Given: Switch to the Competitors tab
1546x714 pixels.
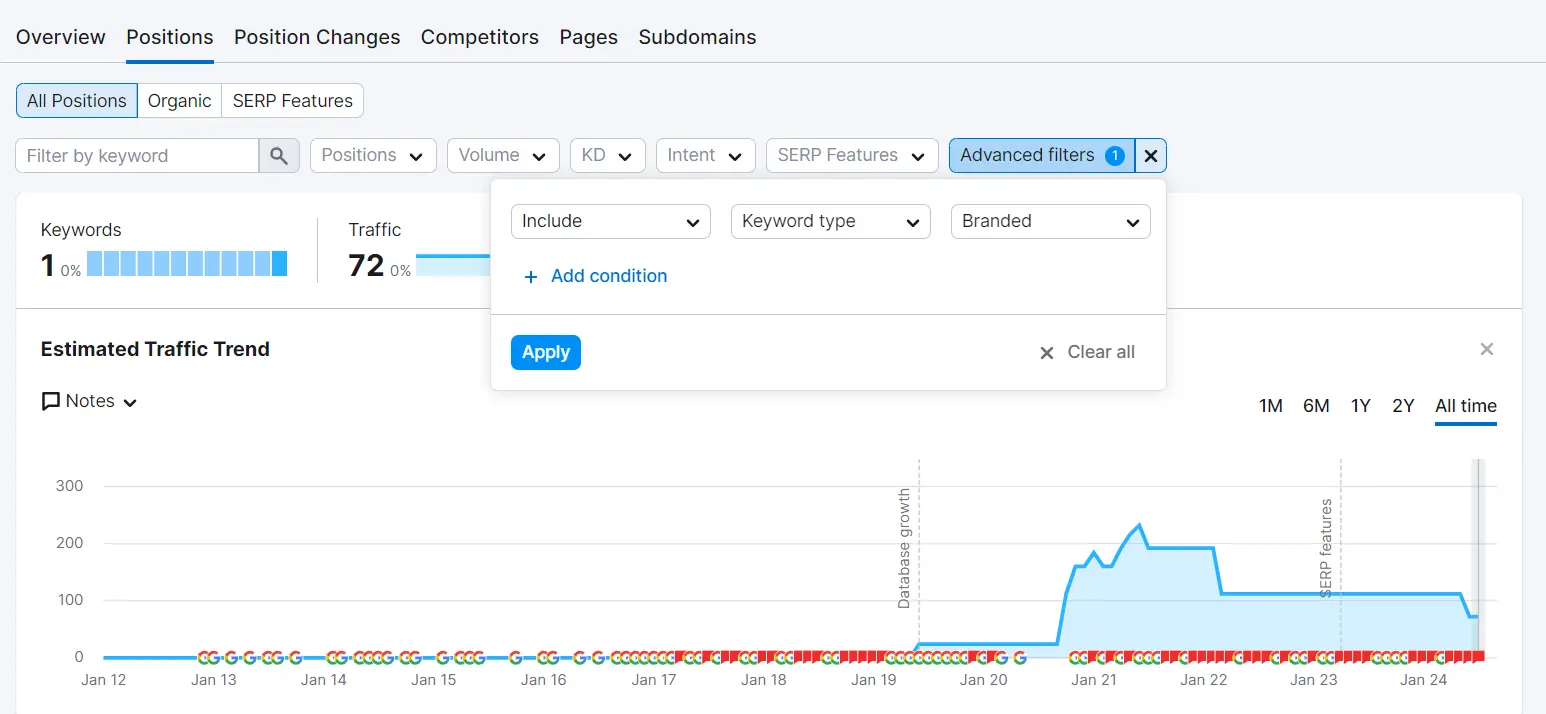Looking at the screenshot, I should 479,37.
